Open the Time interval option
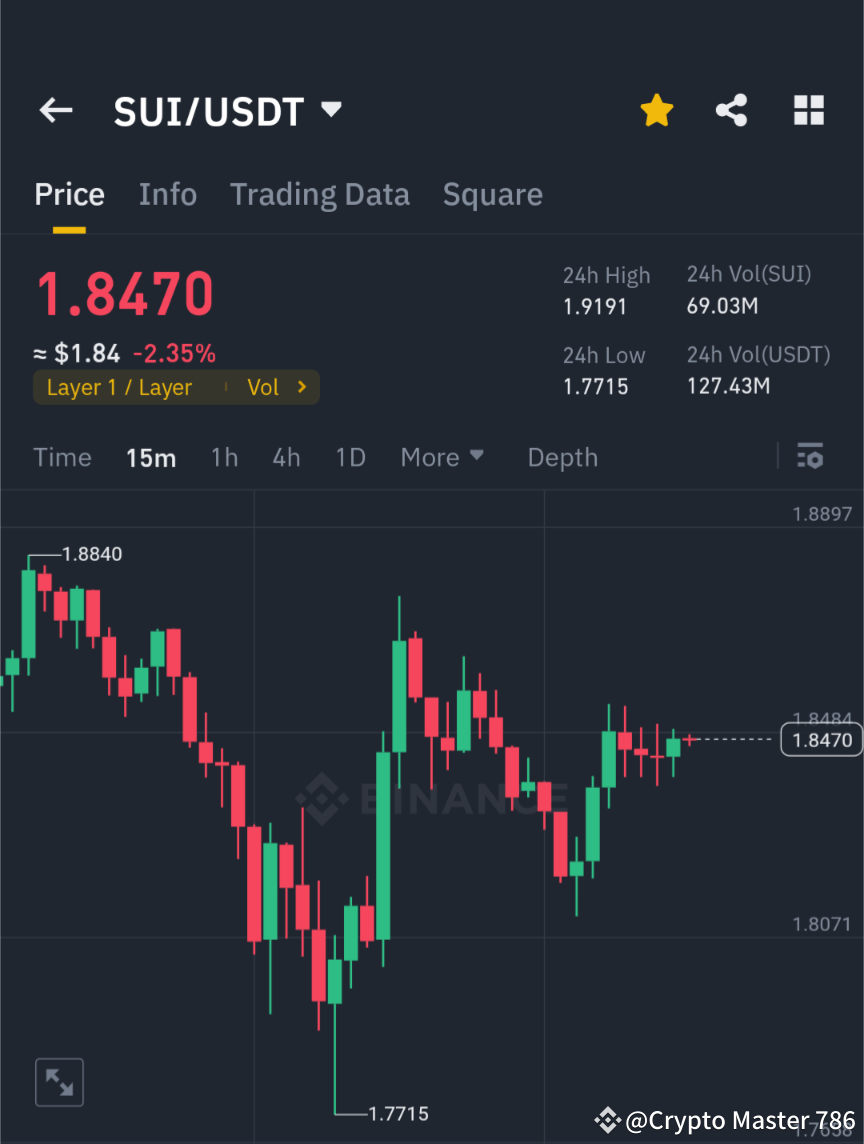864x1144 pixels. 62,457
